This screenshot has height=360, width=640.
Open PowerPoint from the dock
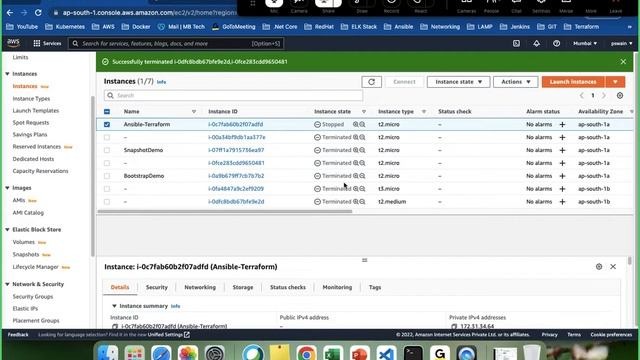[x=360, y=353]
